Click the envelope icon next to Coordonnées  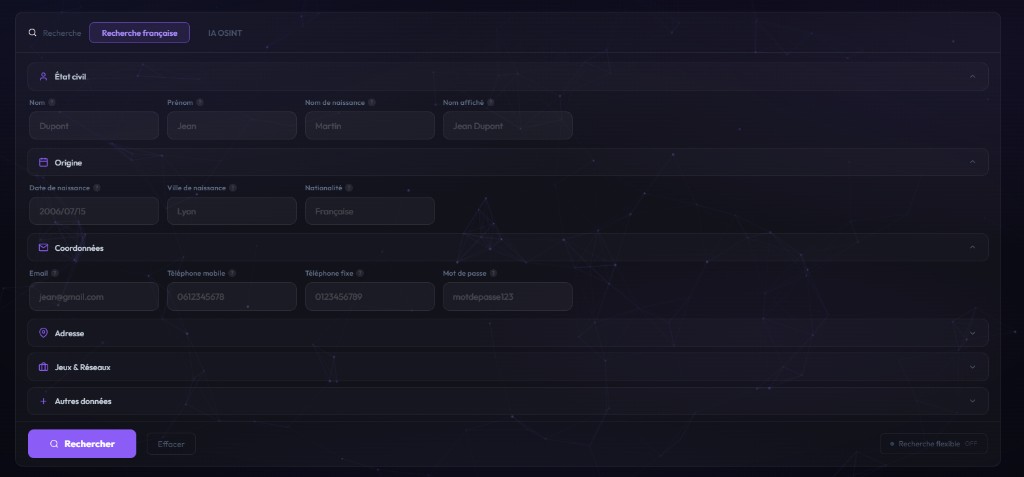click(43, 248)
